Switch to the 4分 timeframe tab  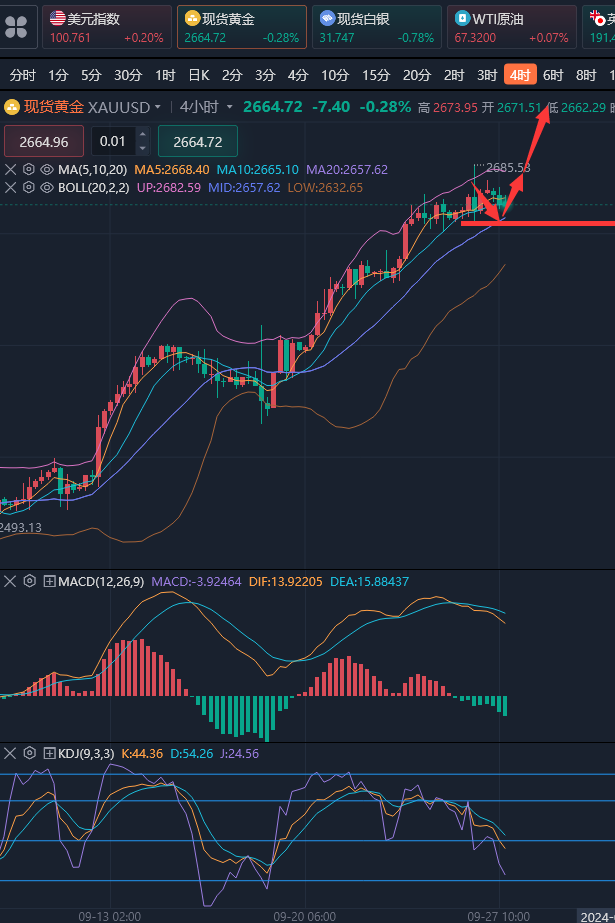click(x=298, y=75)
